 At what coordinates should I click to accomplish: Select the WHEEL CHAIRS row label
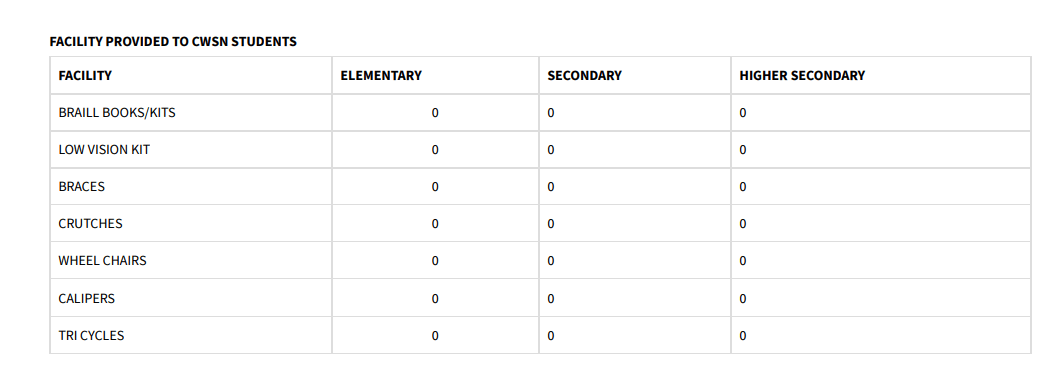[x=102, y=260]
